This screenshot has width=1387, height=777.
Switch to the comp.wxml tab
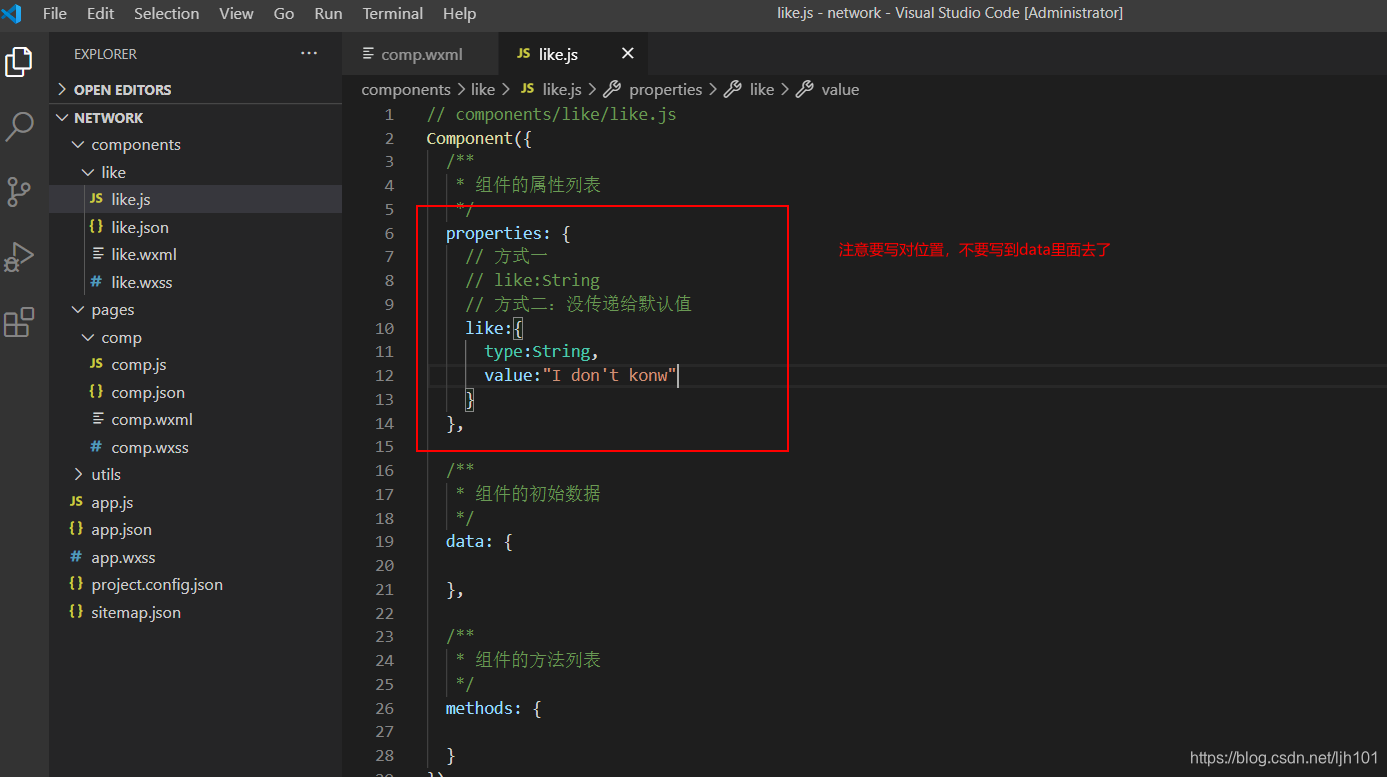click(421, 54)
